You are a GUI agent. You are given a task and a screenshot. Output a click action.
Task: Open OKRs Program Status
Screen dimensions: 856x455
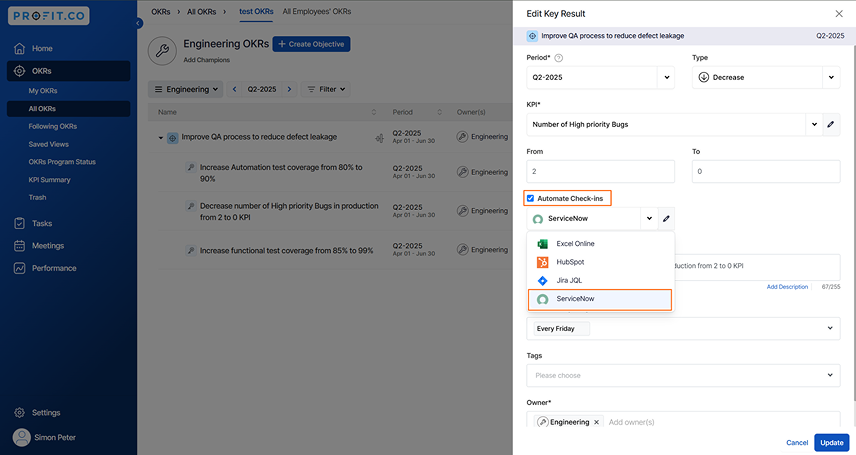pos(62,162)
